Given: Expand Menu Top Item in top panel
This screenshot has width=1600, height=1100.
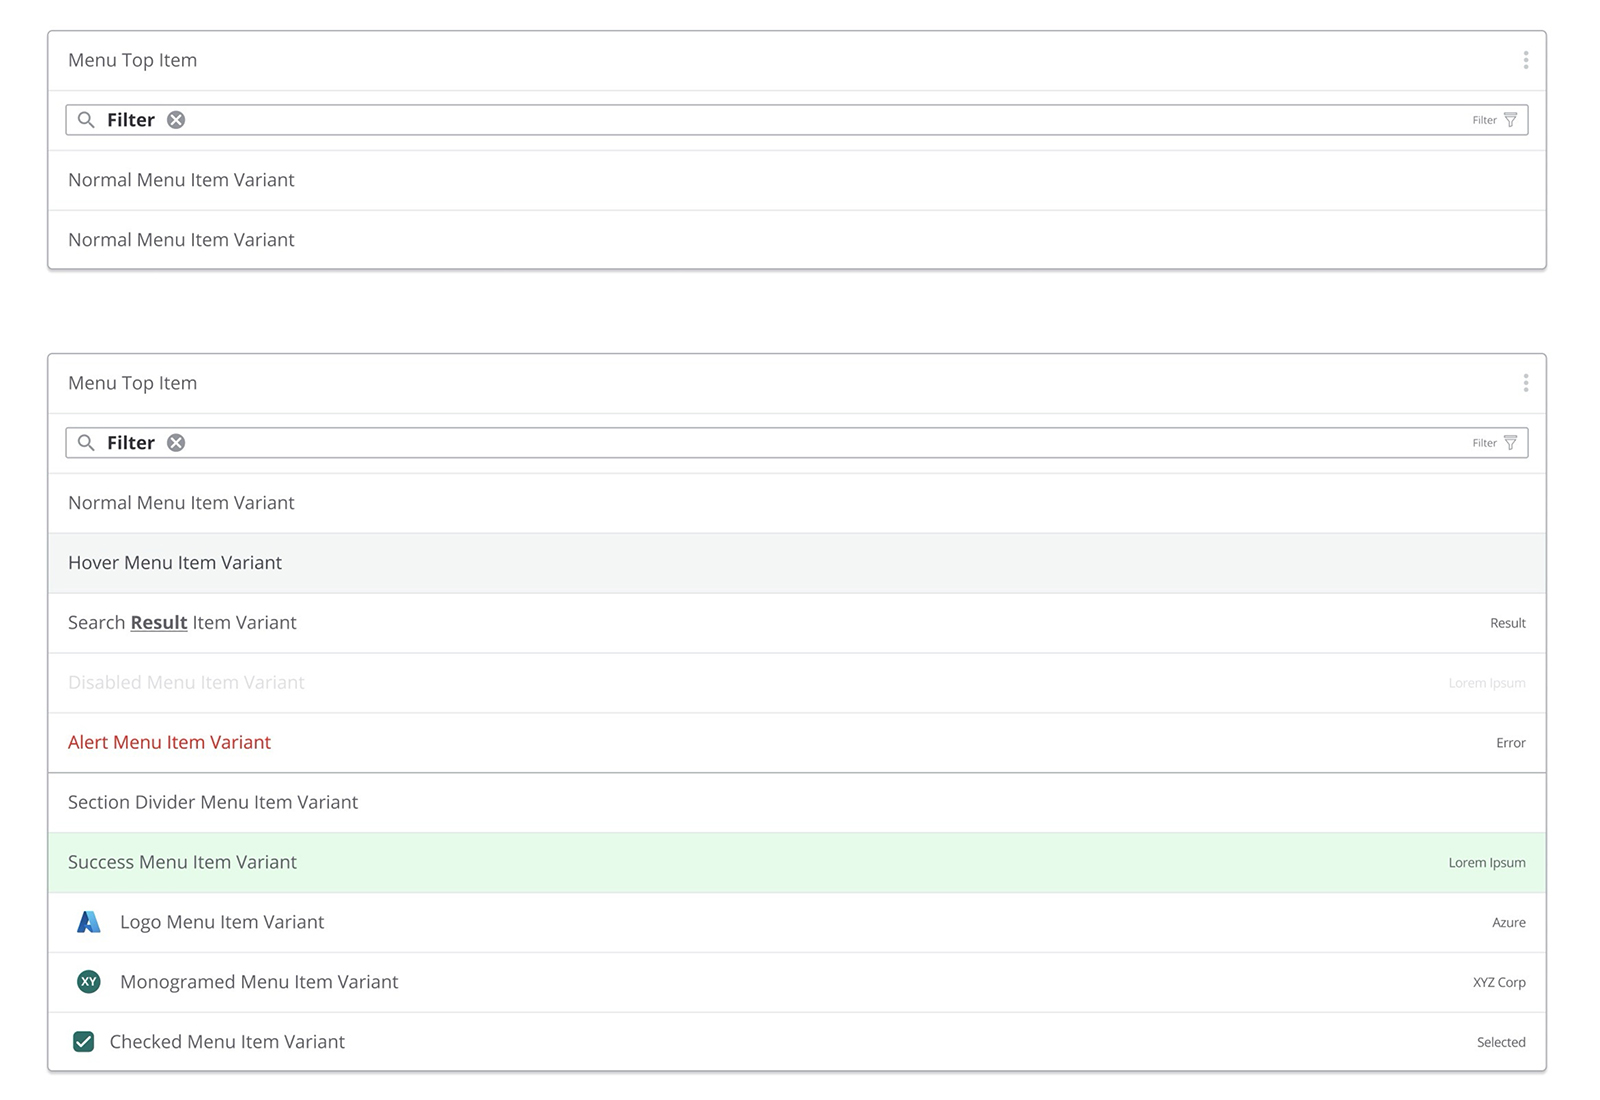Looking at the screenshot, I should (x=133, y=60).
